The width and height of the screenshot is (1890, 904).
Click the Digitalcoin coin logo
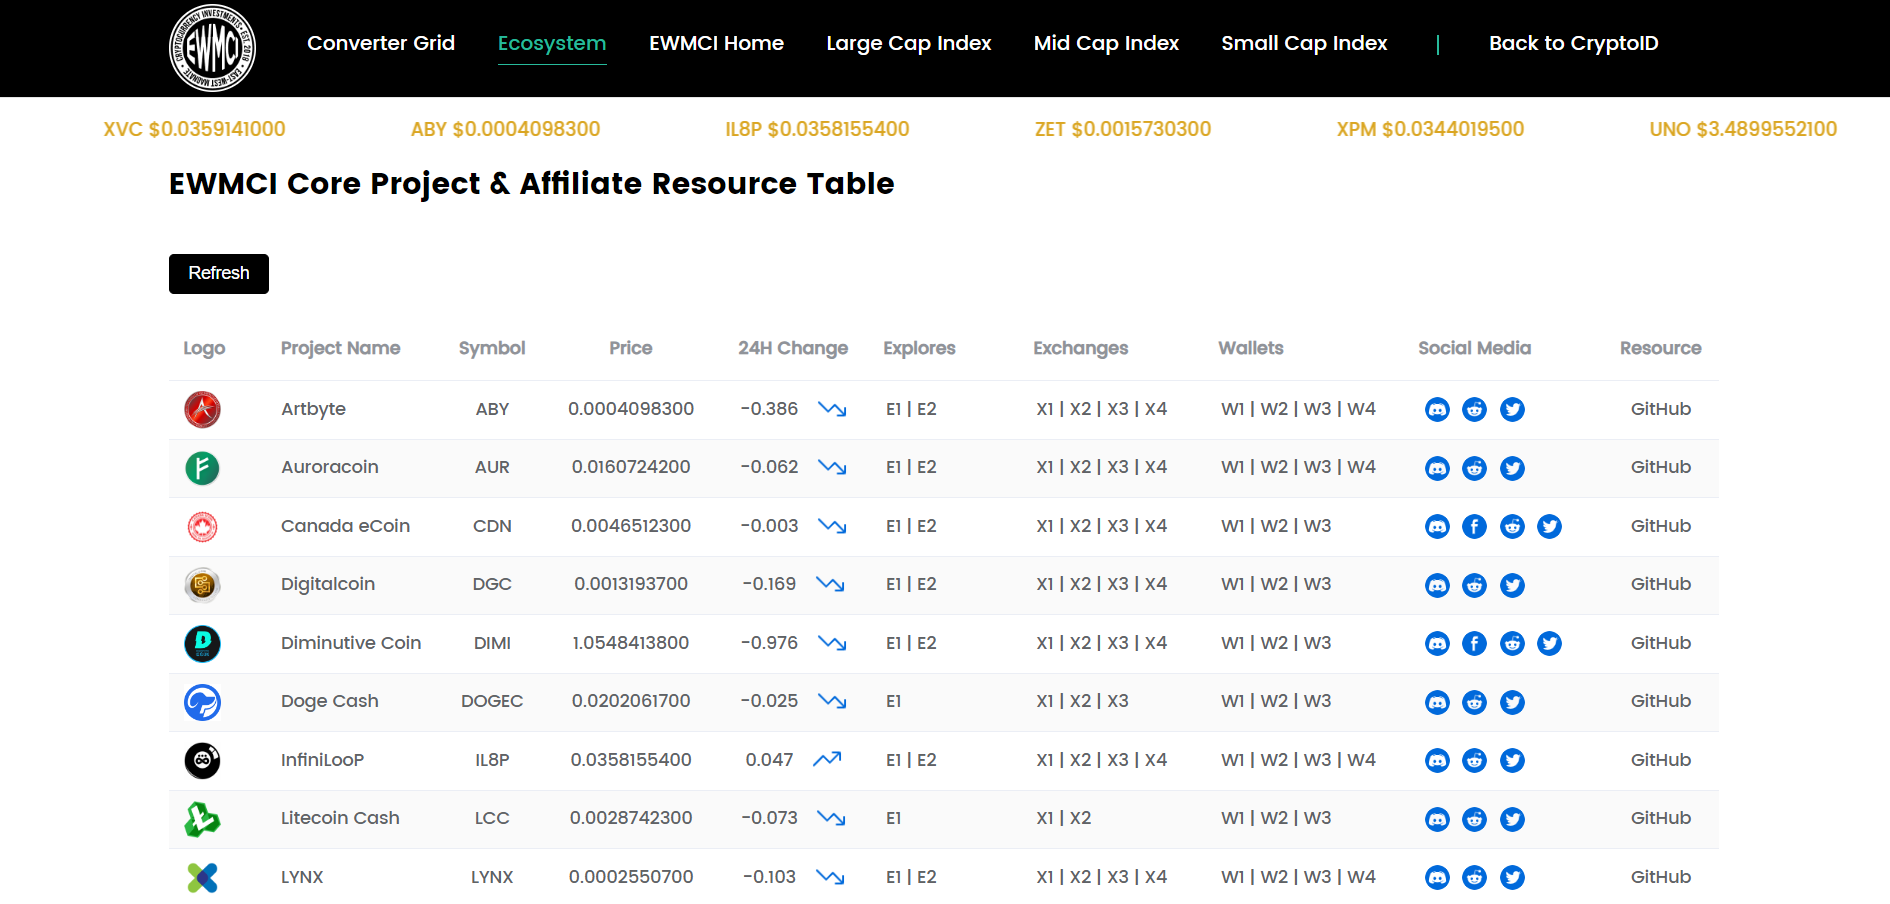(x=202, y=585)
